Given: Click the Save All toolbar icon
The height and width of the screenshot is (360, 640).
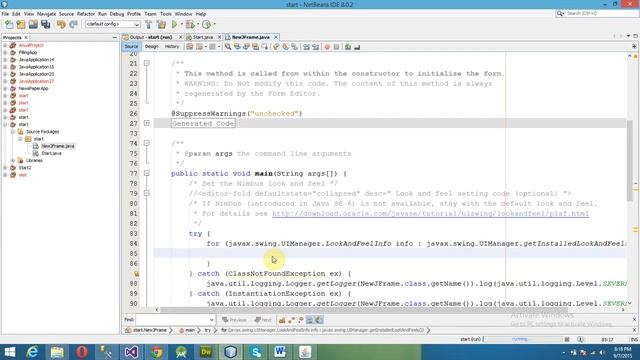Looking at the screenshot, I should pos(45,24).
